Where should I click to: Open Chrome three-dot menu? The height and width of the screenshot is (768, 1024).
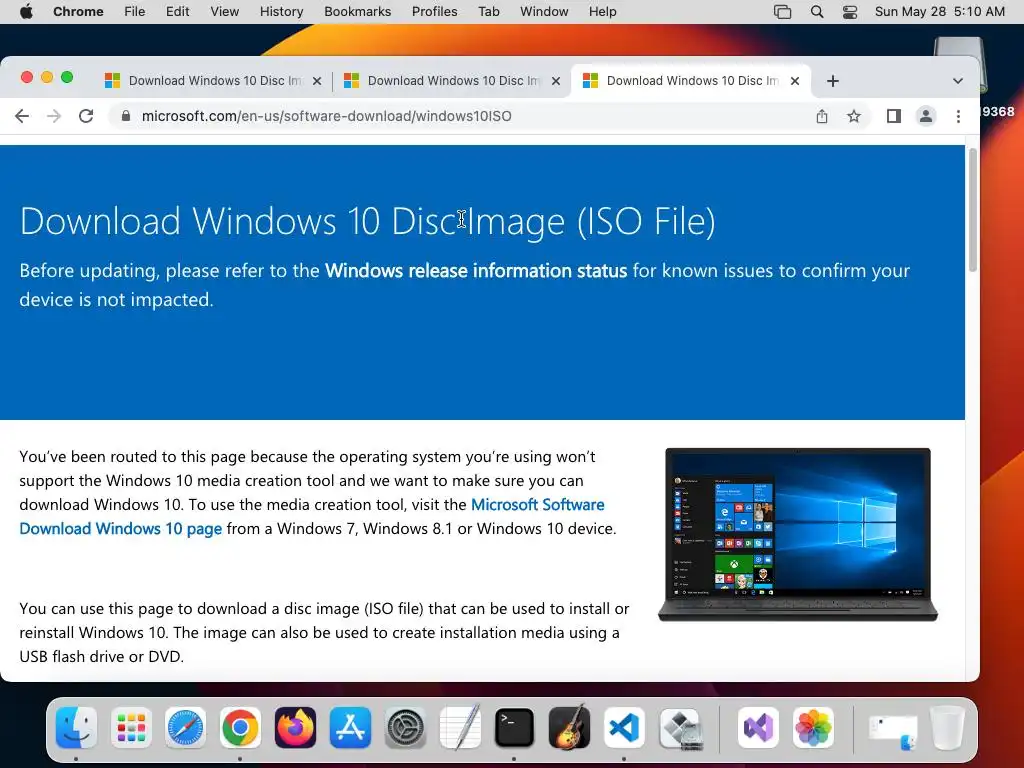(958, 116)
